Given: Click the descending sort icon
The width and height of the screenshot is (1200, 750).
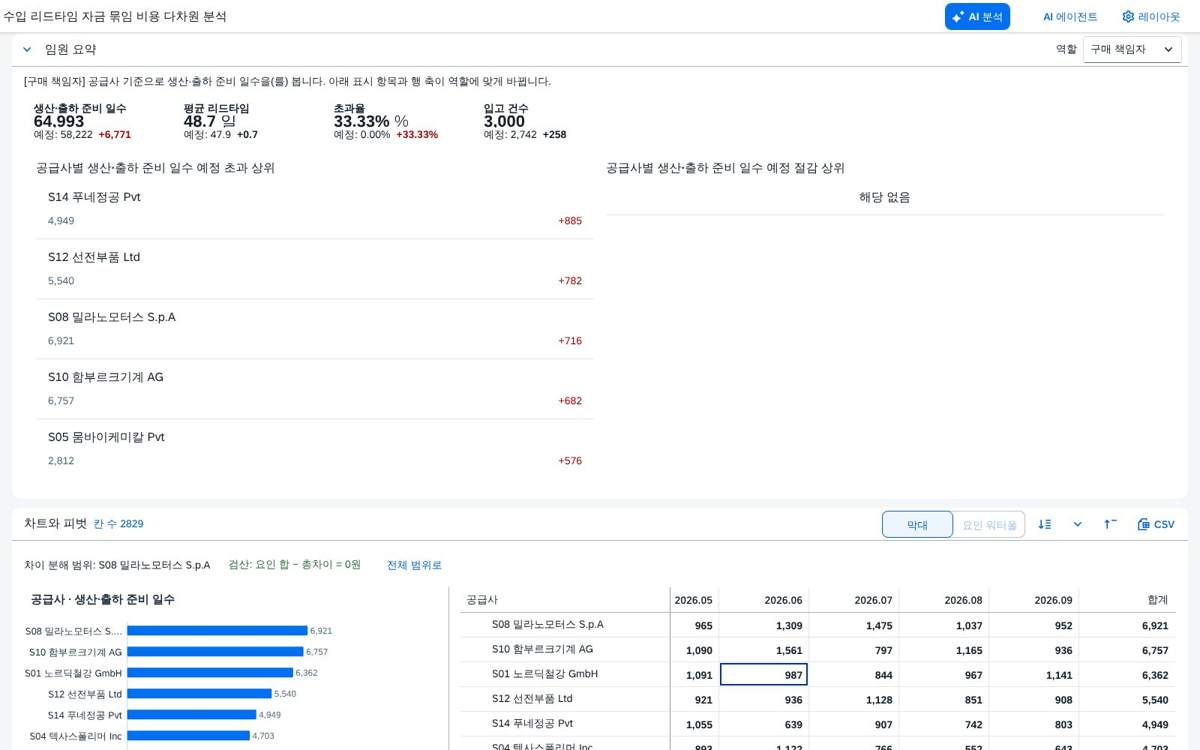Looking at the screenshot, I should pyautogui.click(x=1045, y=524).
